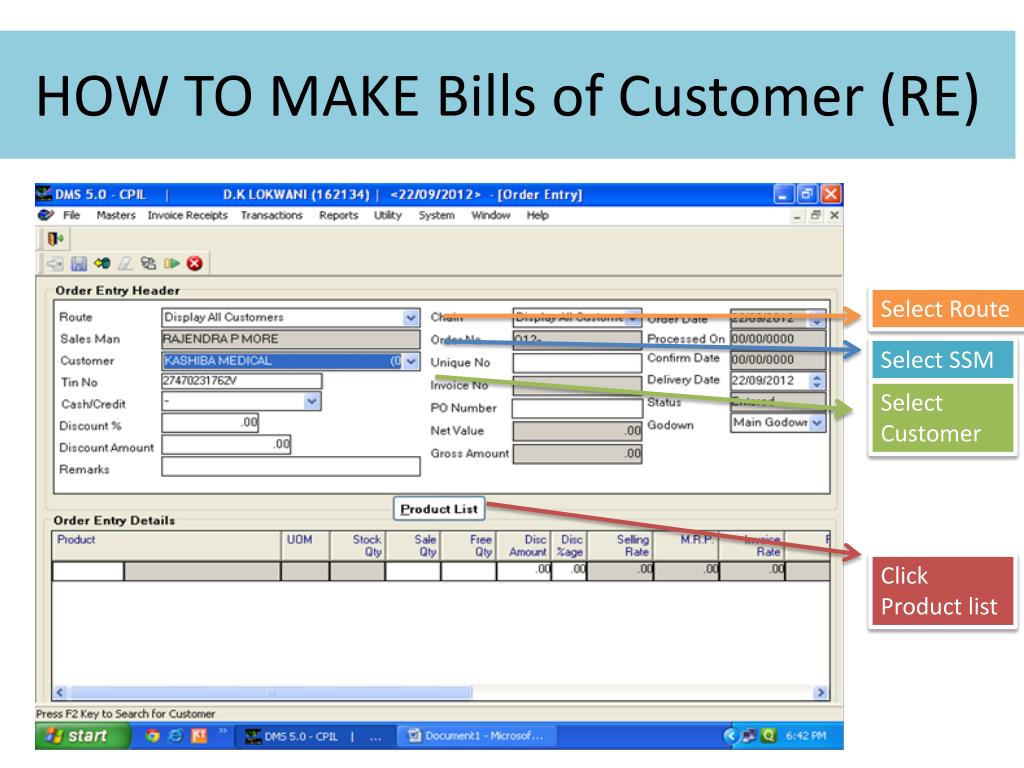
Task: Click the exit door icon in top toolbar
Action: (56, 239)
